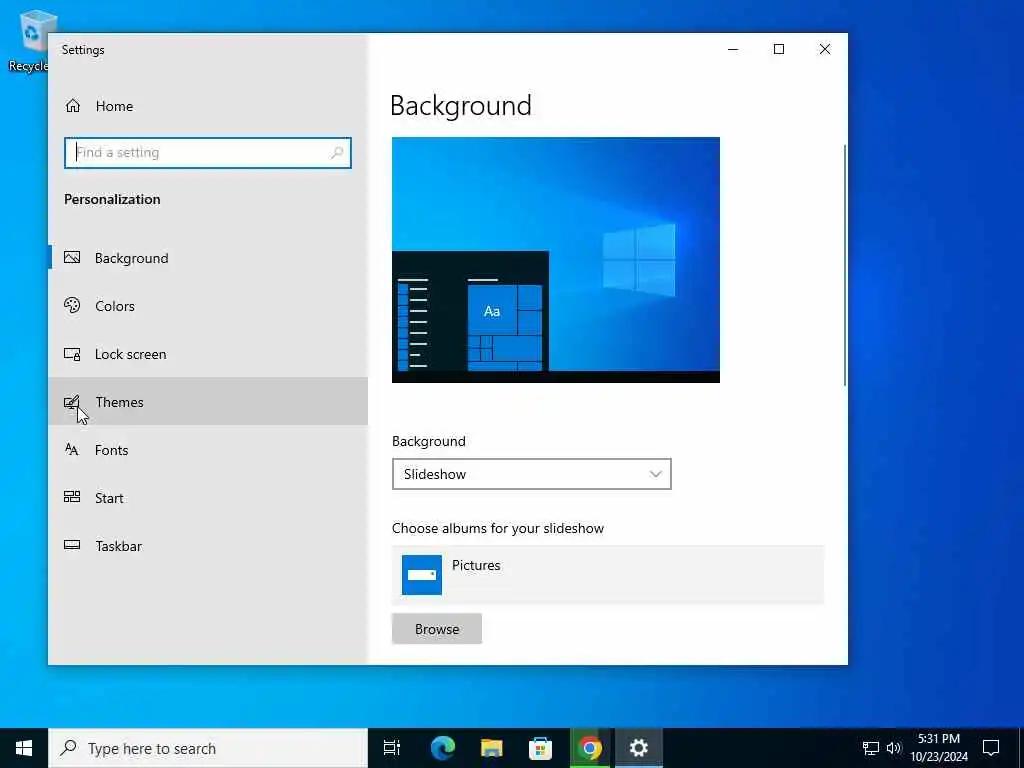Open the Start settings page
Image resolution: width=1024 pixels, height=768 pixels.
pos(208,498)
